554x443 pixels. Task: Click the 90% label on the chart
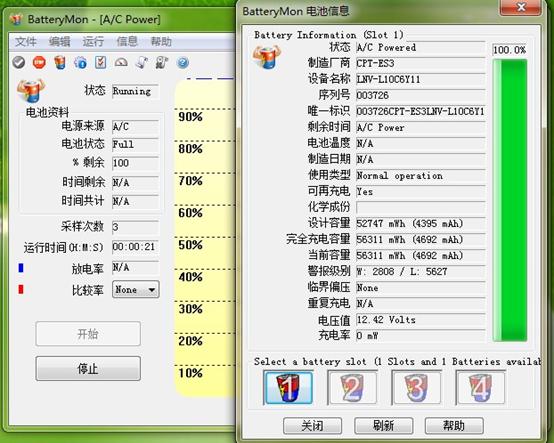point(190,117)
